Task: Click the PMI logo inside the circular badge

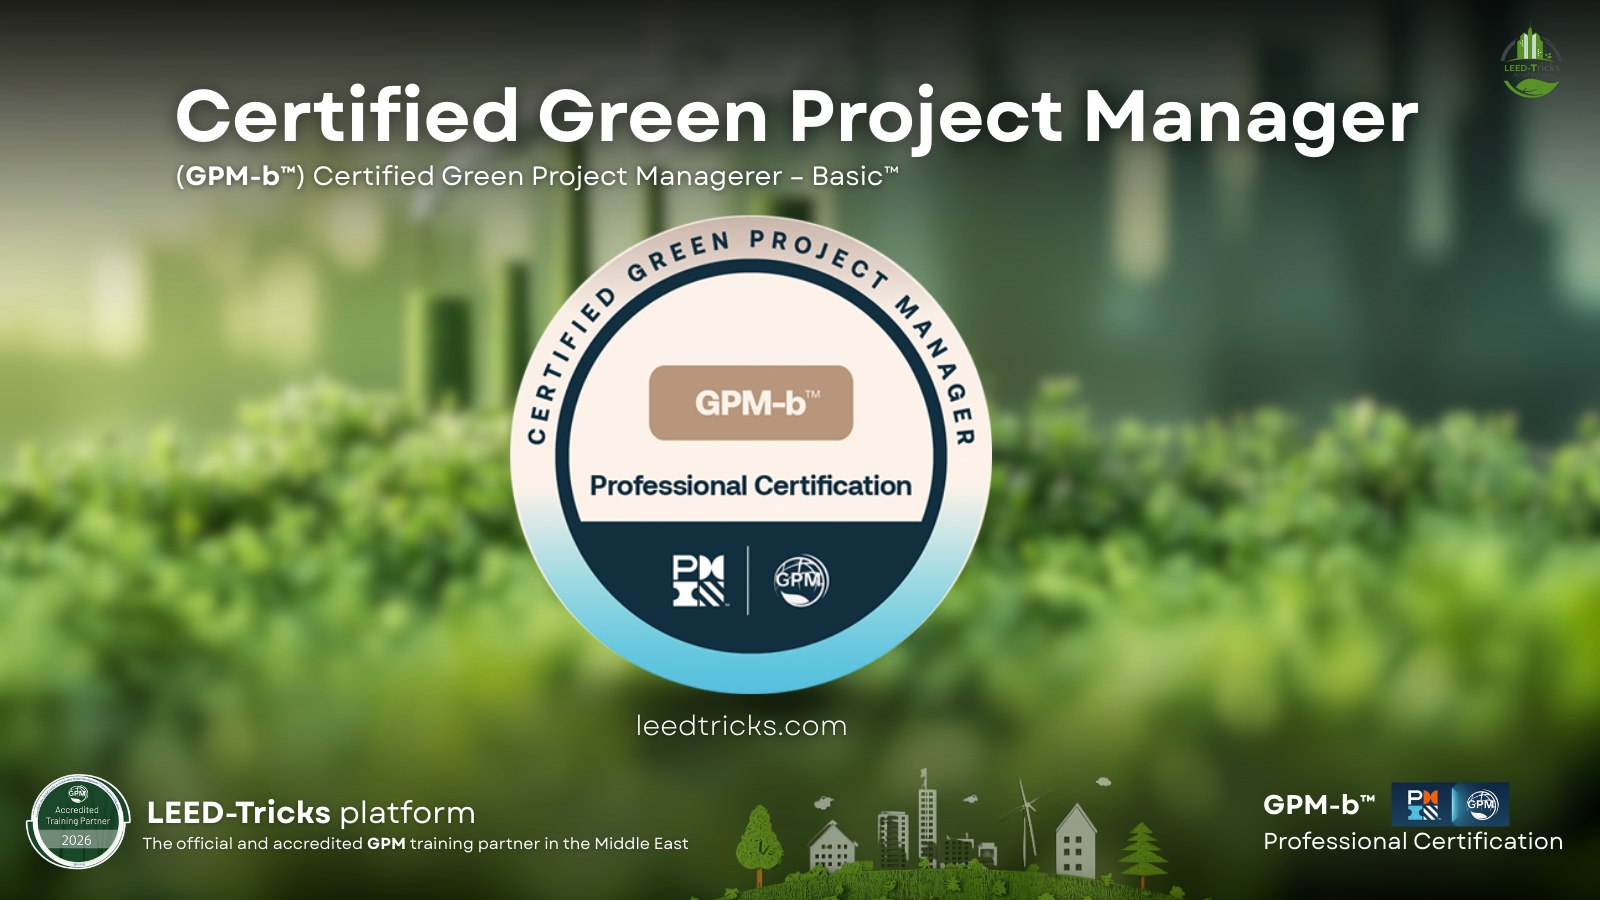Action: pyautogui.click(x=698, y=581)
